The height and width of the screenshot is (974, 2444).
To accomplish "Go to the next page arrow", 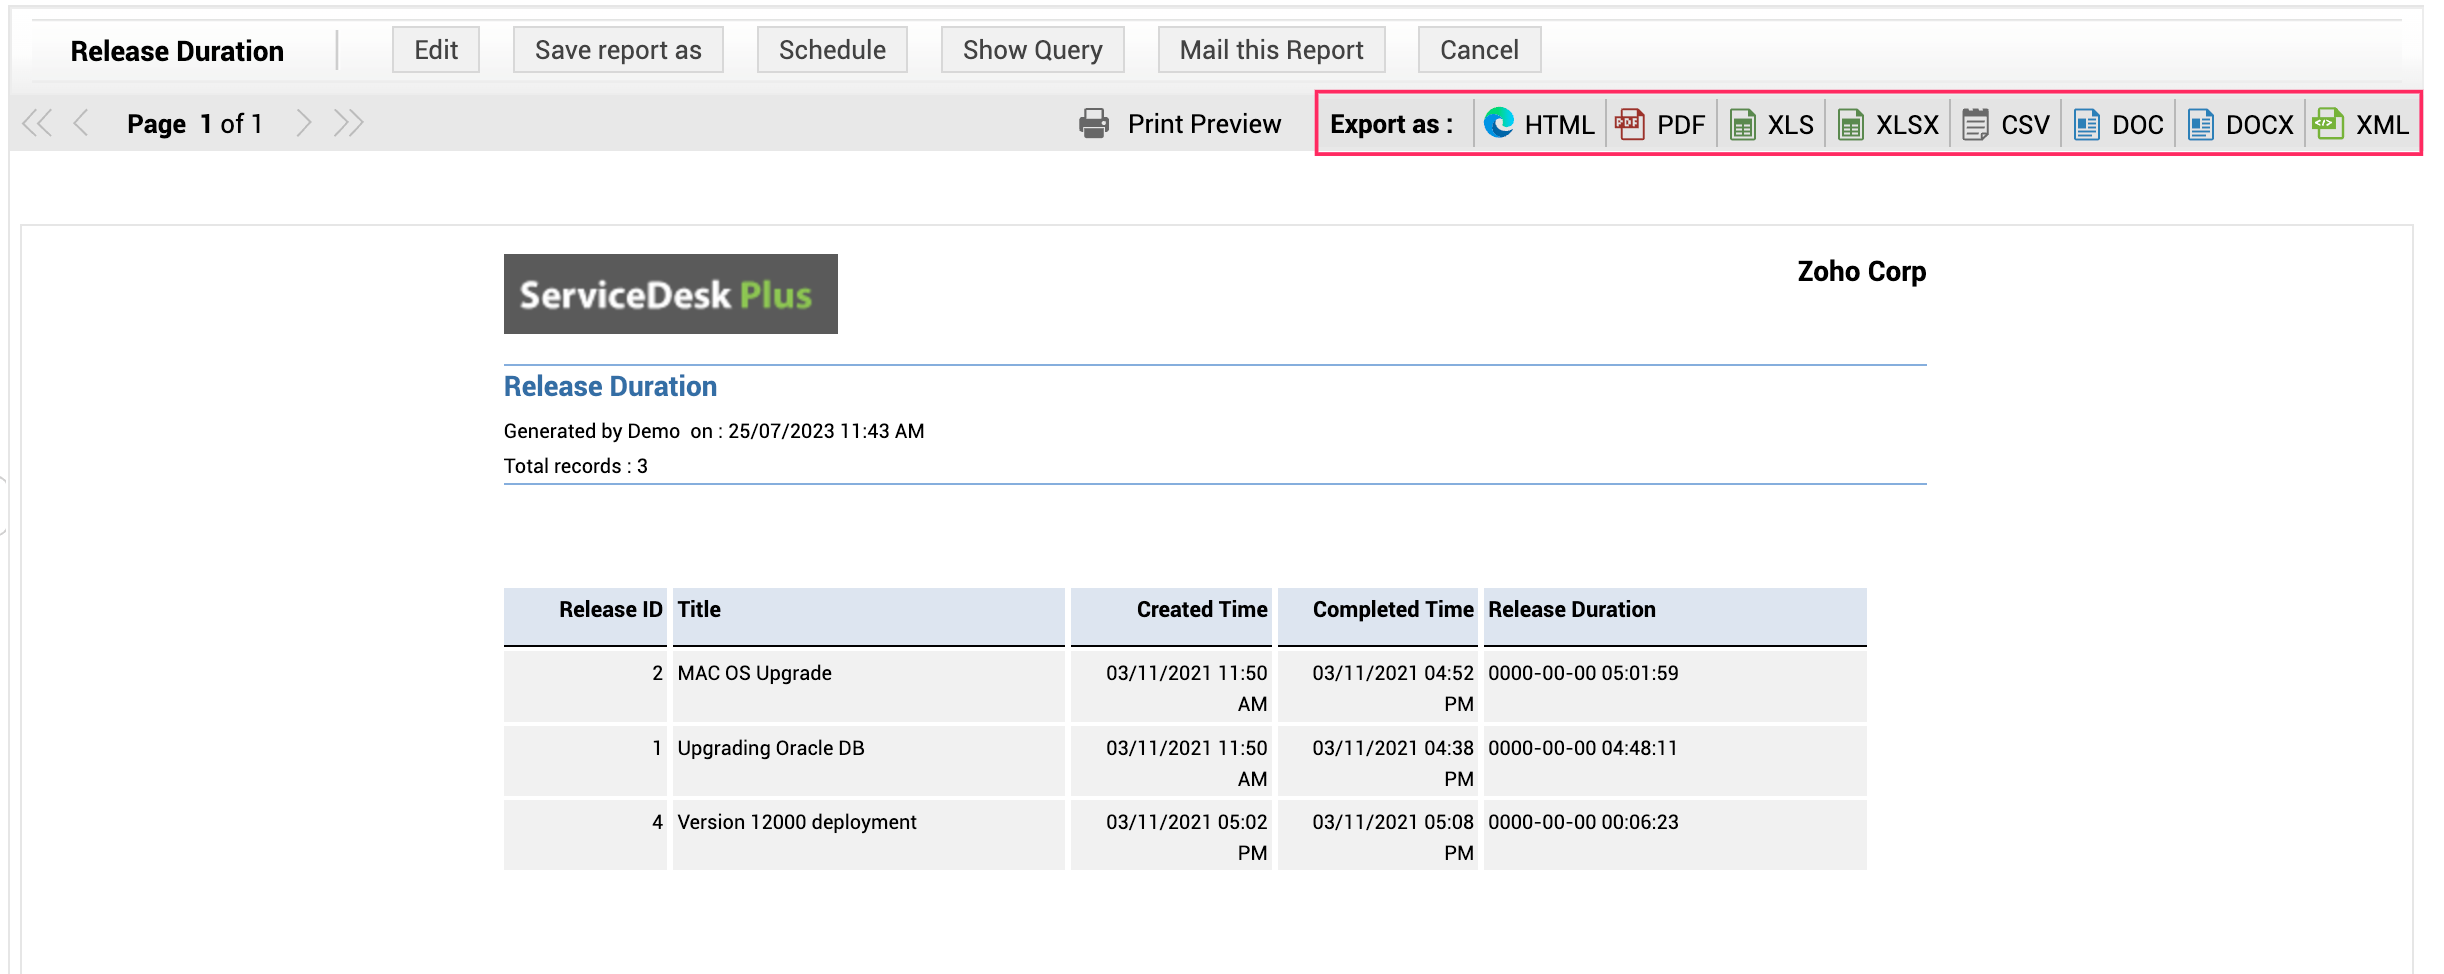I will coord(304,123).
